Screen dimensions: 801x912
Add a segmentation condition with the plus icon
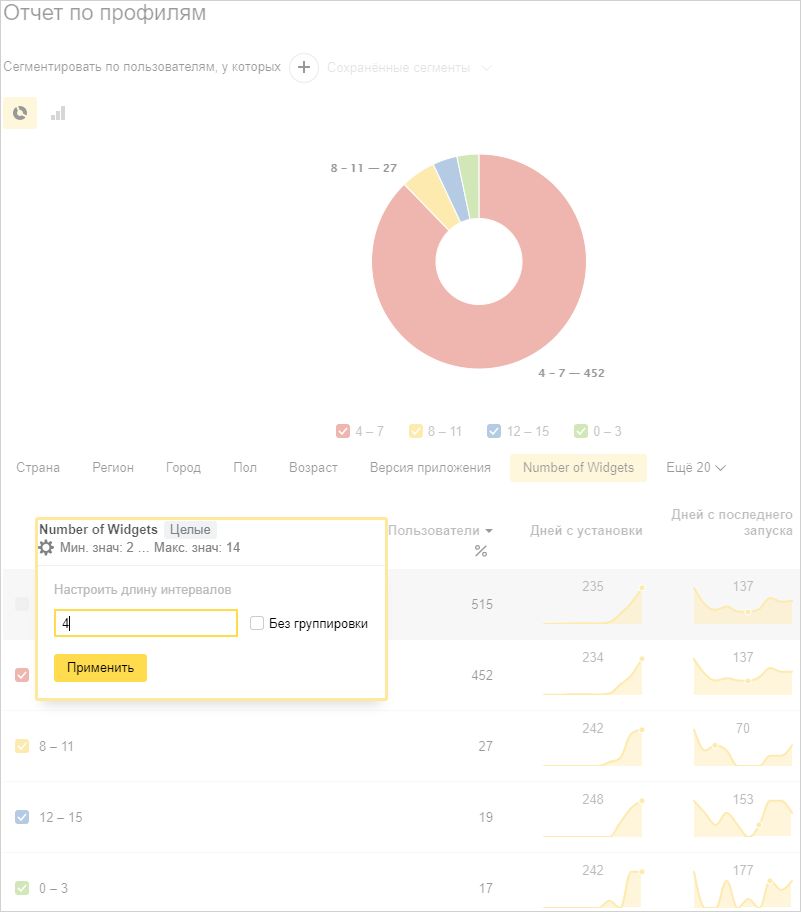point(304,67)
